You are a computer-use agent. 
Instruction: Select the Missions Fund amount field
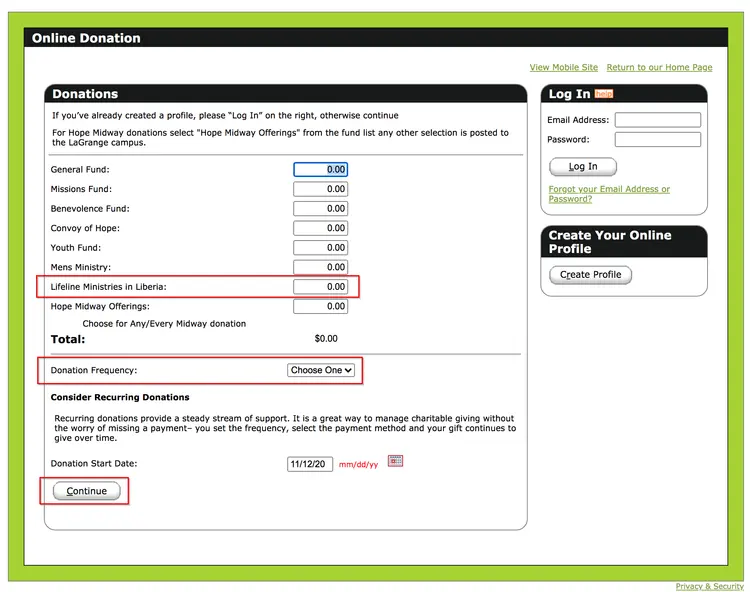pos(320,189)
